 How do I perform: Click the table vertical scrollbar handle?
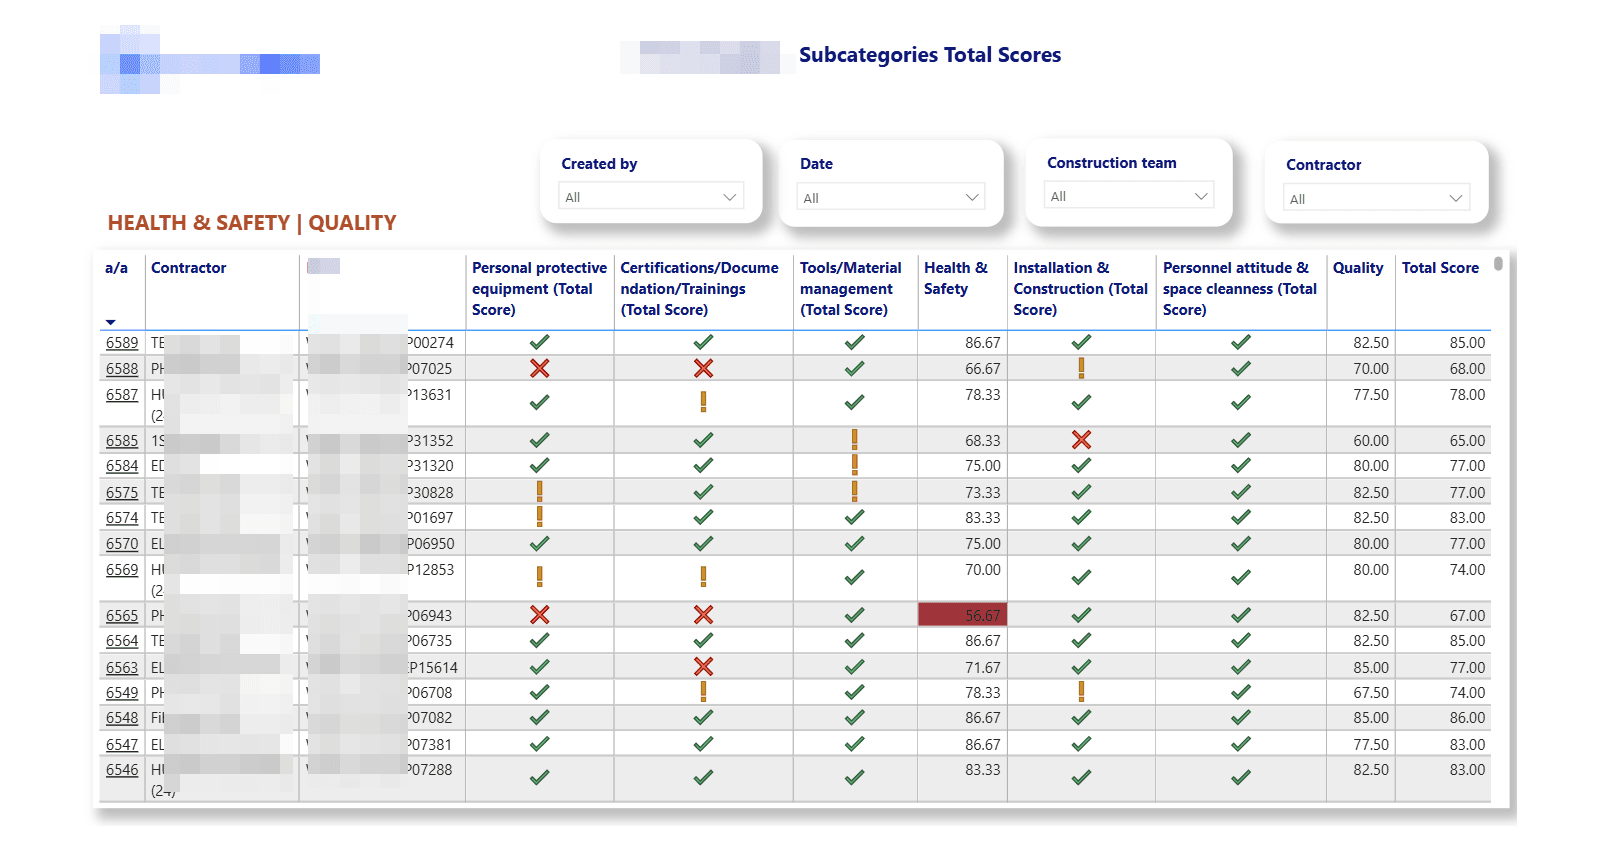1497,264
